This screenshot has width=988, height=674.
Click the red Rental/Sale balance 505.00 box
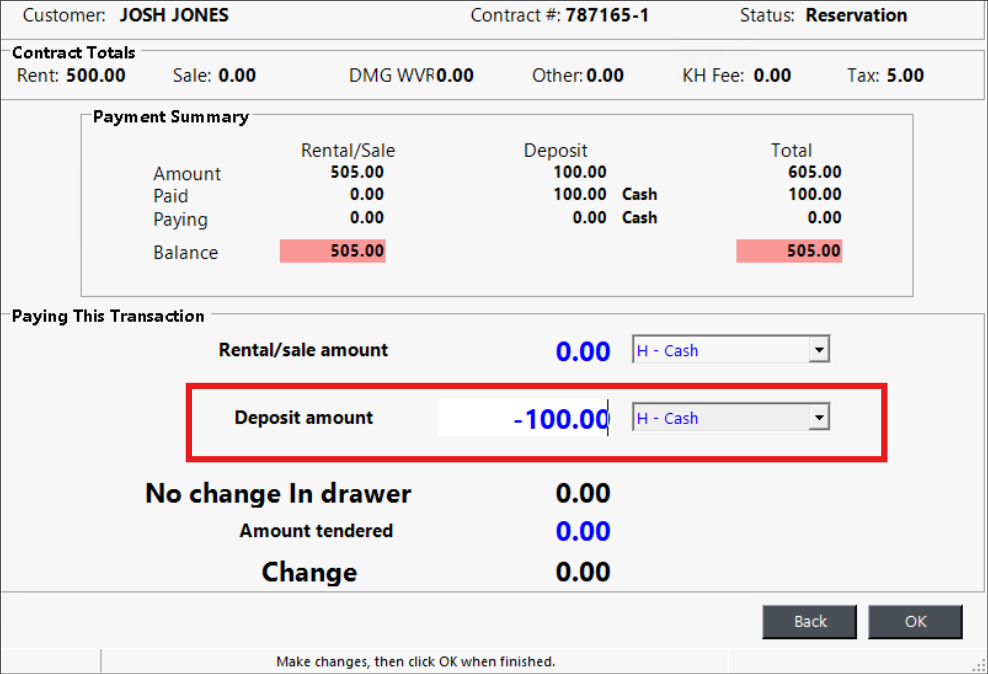(332, 251)
